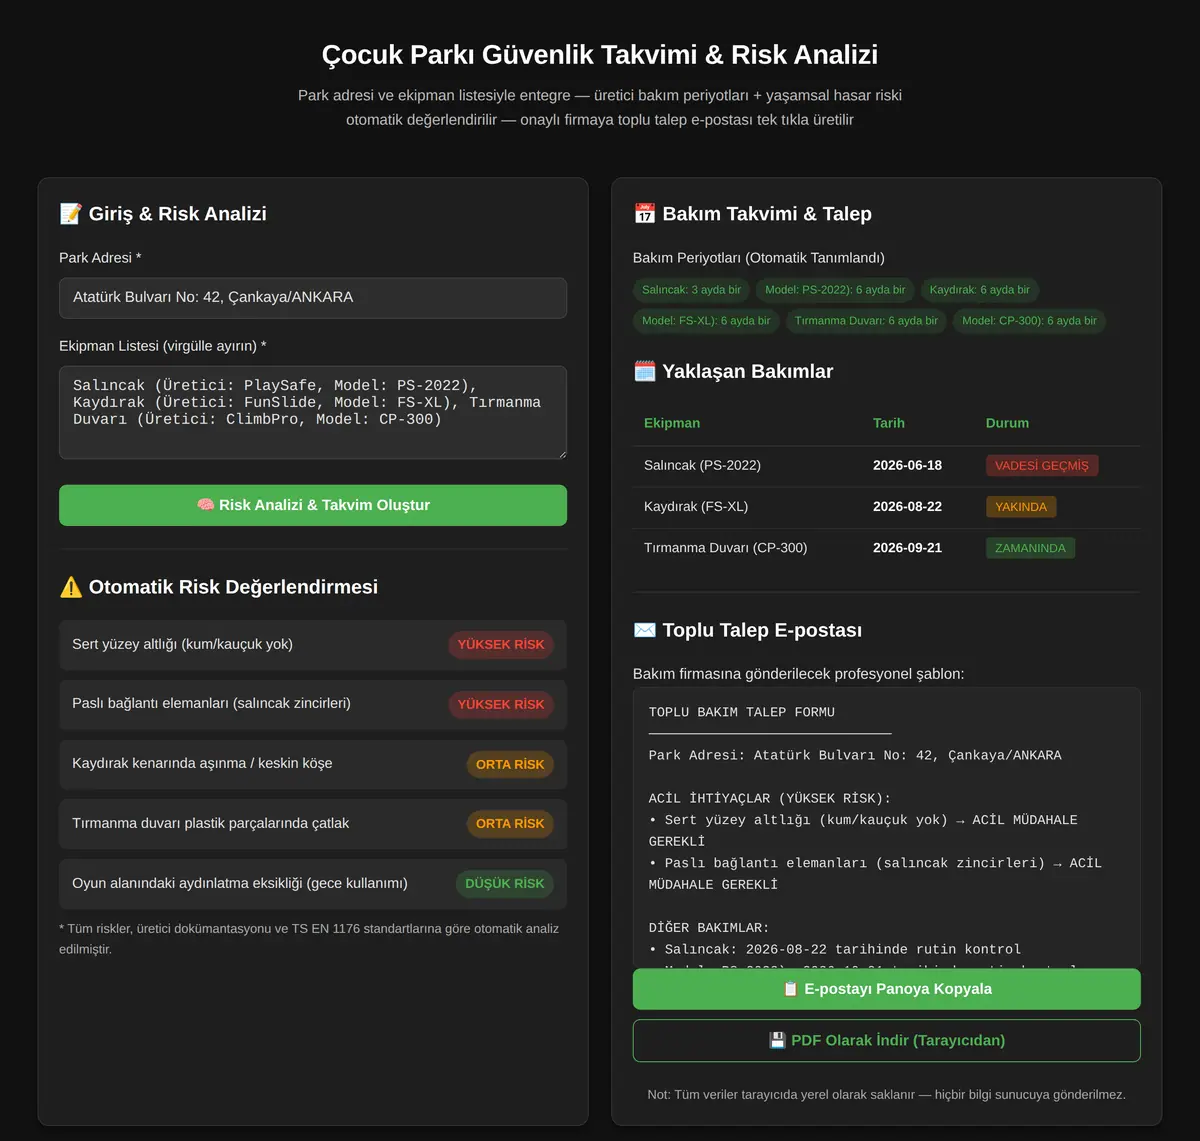Click the memo emoji beside Giriş & Risk Analizi
Viewport: 1200px width, 1141px height.
click(70, 214)
